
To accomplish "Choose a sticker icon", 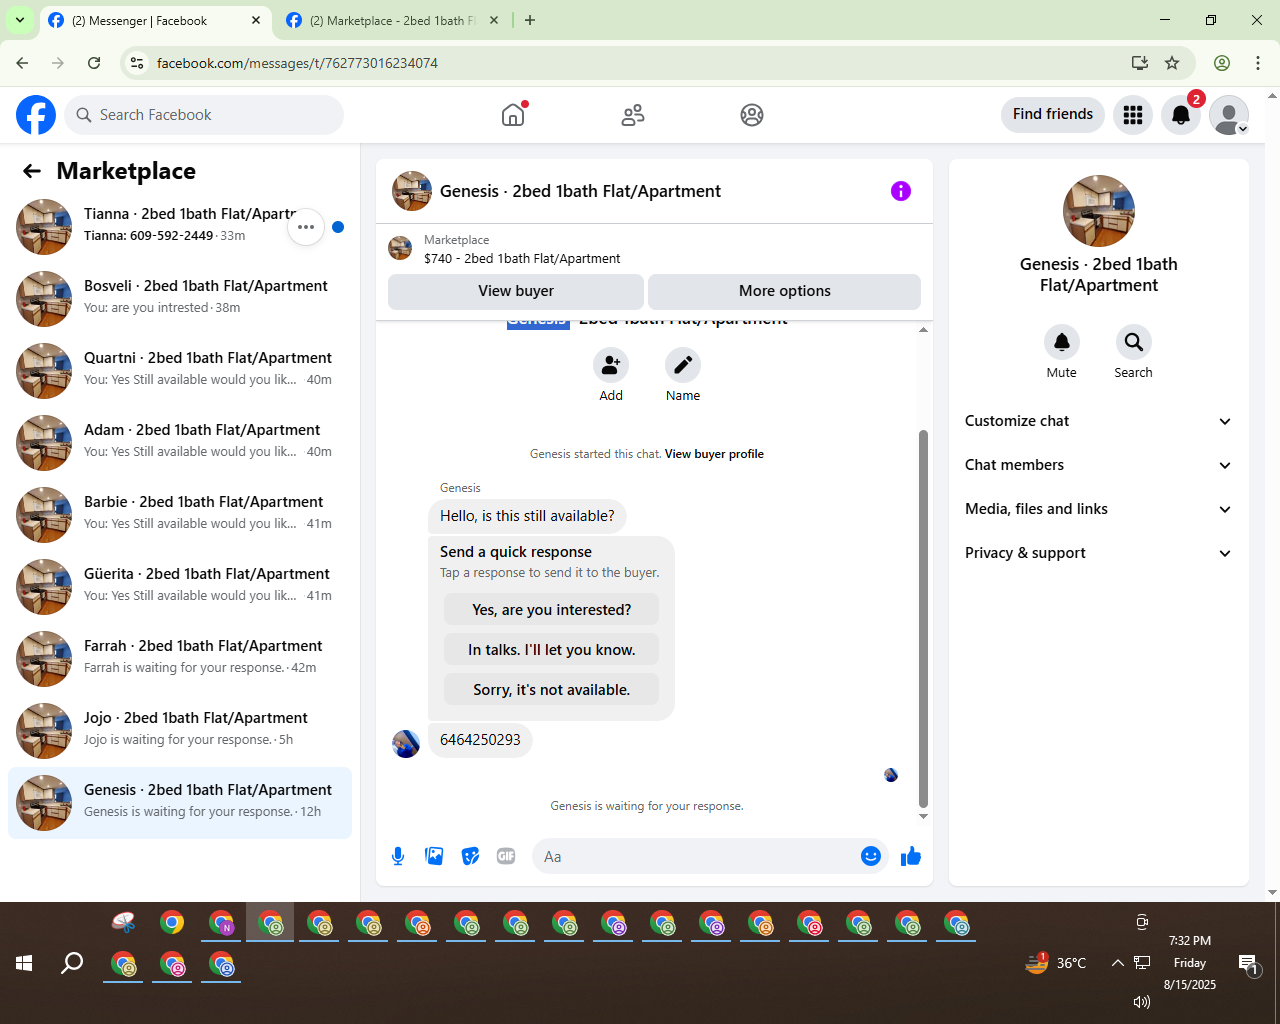I will 470,856.
